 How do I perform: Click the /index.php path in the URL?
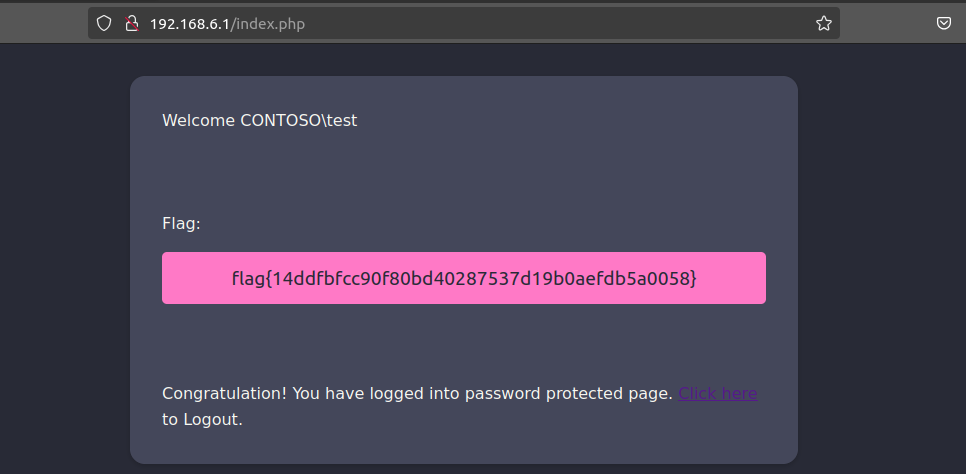coord(267,23)
